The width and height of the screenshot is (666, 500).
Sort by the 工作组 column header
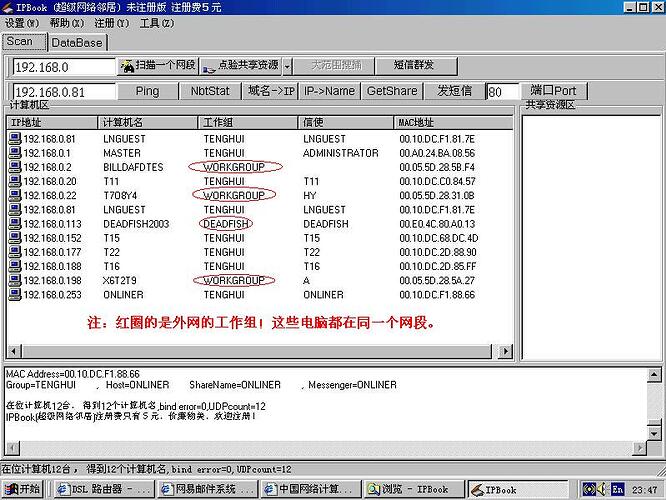248,123
